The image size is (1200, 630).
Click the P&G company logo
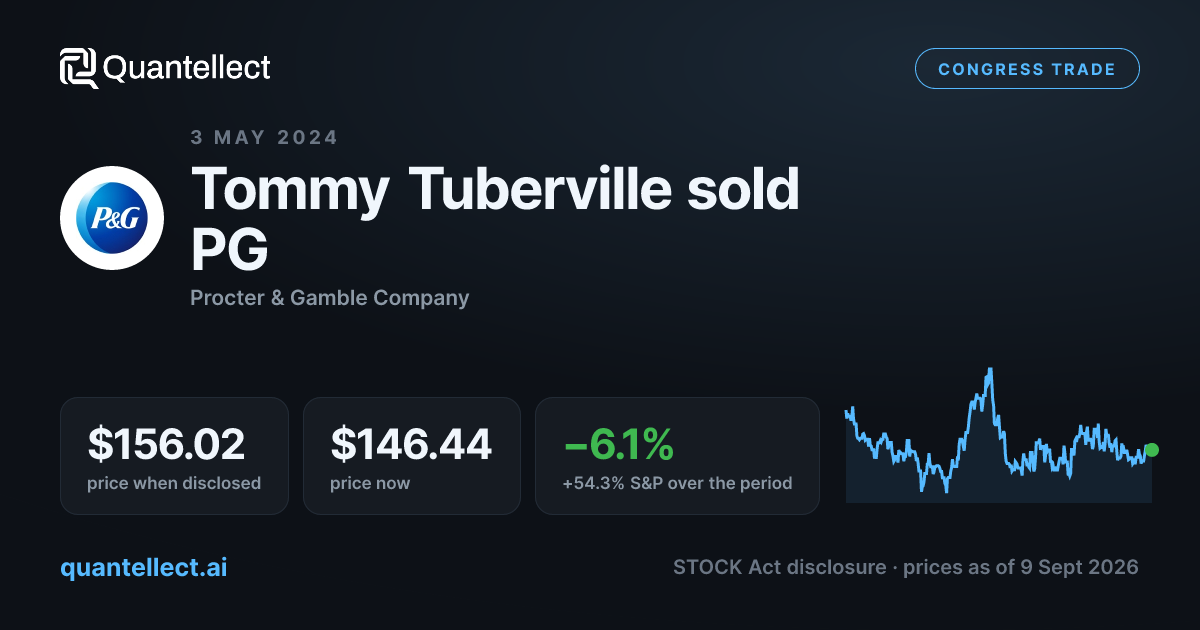click(x=112, y=218)
